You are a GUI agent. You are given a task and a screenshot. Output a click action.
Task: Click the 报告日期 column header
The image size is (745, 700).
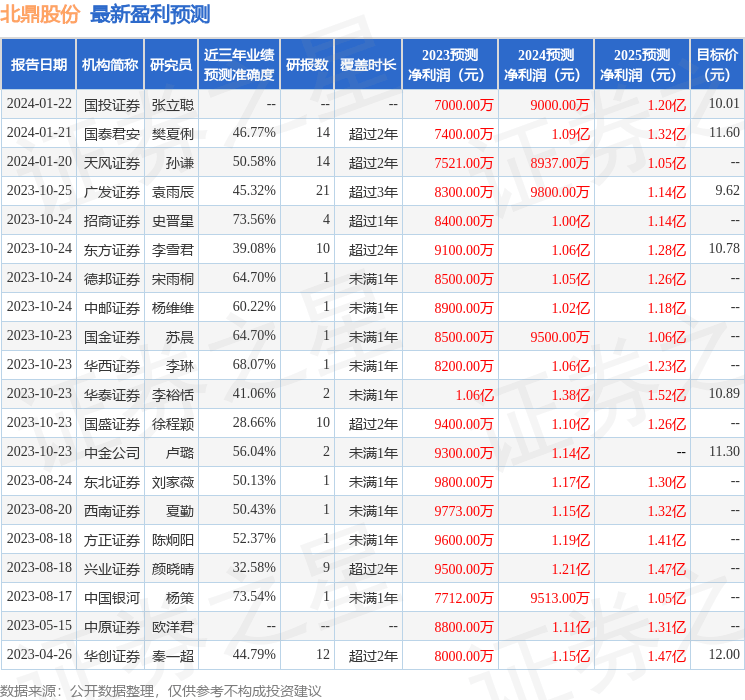(38, 64)
